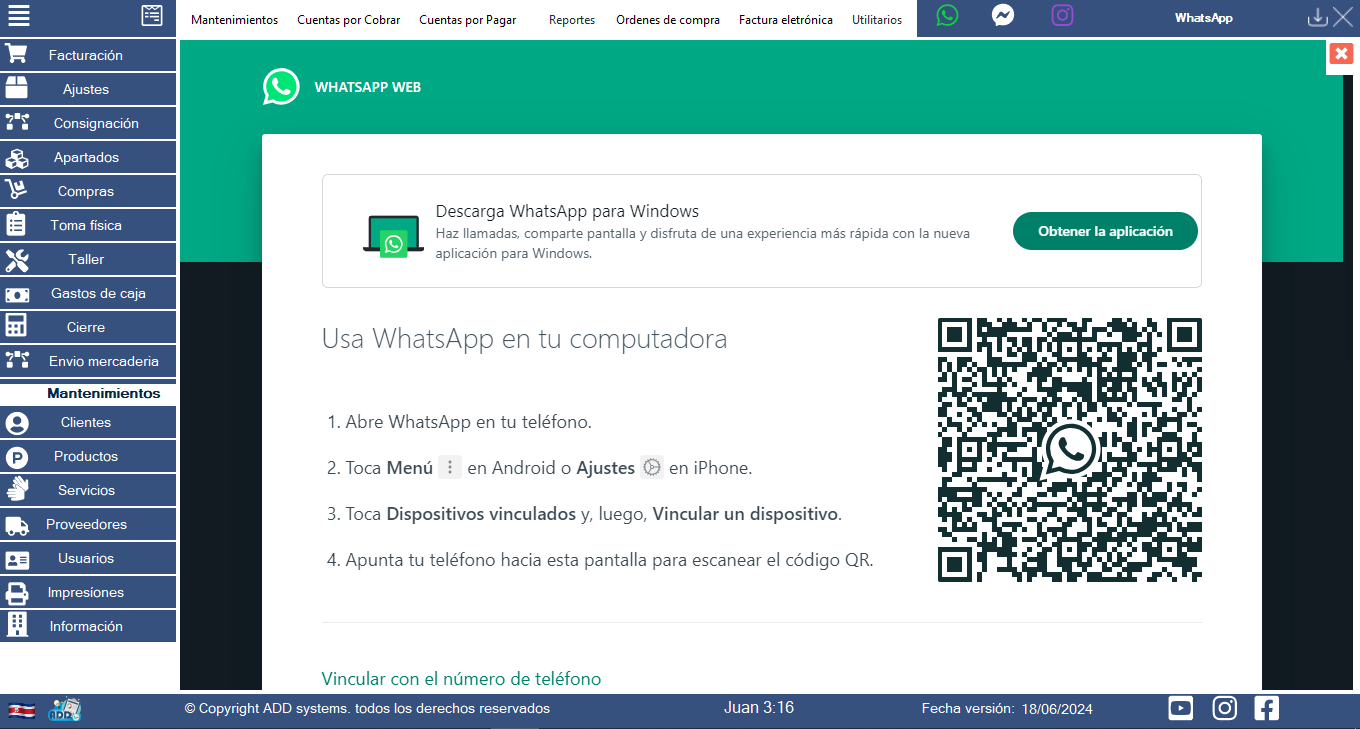
Task: Open the Cuentas por Cobrar menu
Action: (348, 20)
